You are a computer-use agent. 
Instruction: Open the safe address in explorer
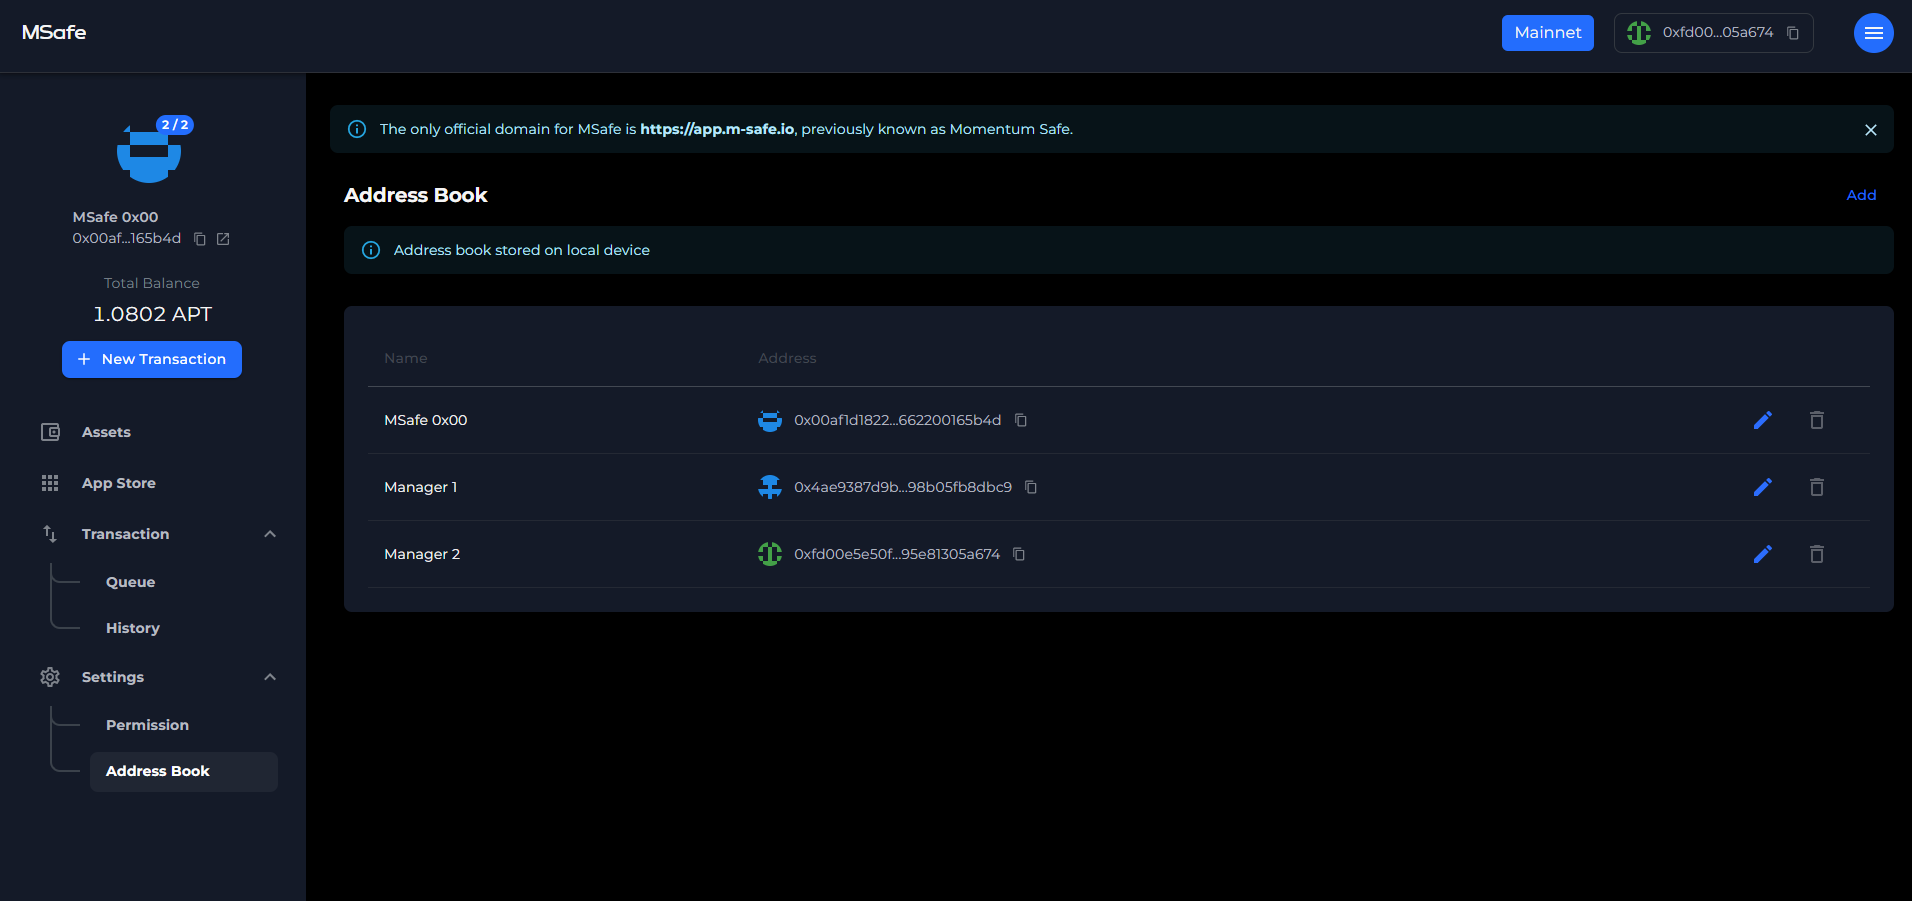223,239
